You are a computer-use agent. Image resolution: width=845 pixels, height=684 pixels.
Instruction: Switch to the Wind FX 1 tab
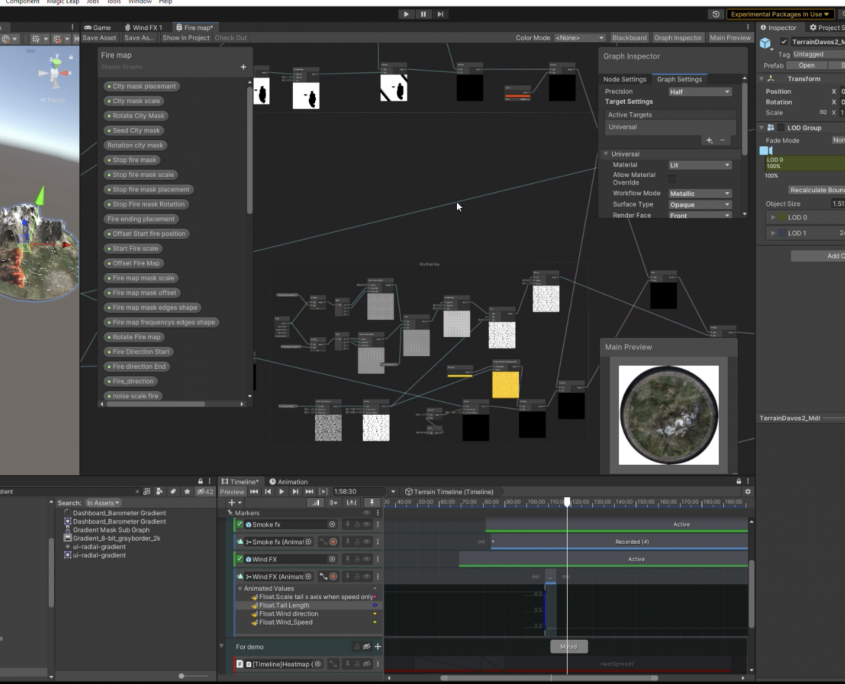(145, 27)
